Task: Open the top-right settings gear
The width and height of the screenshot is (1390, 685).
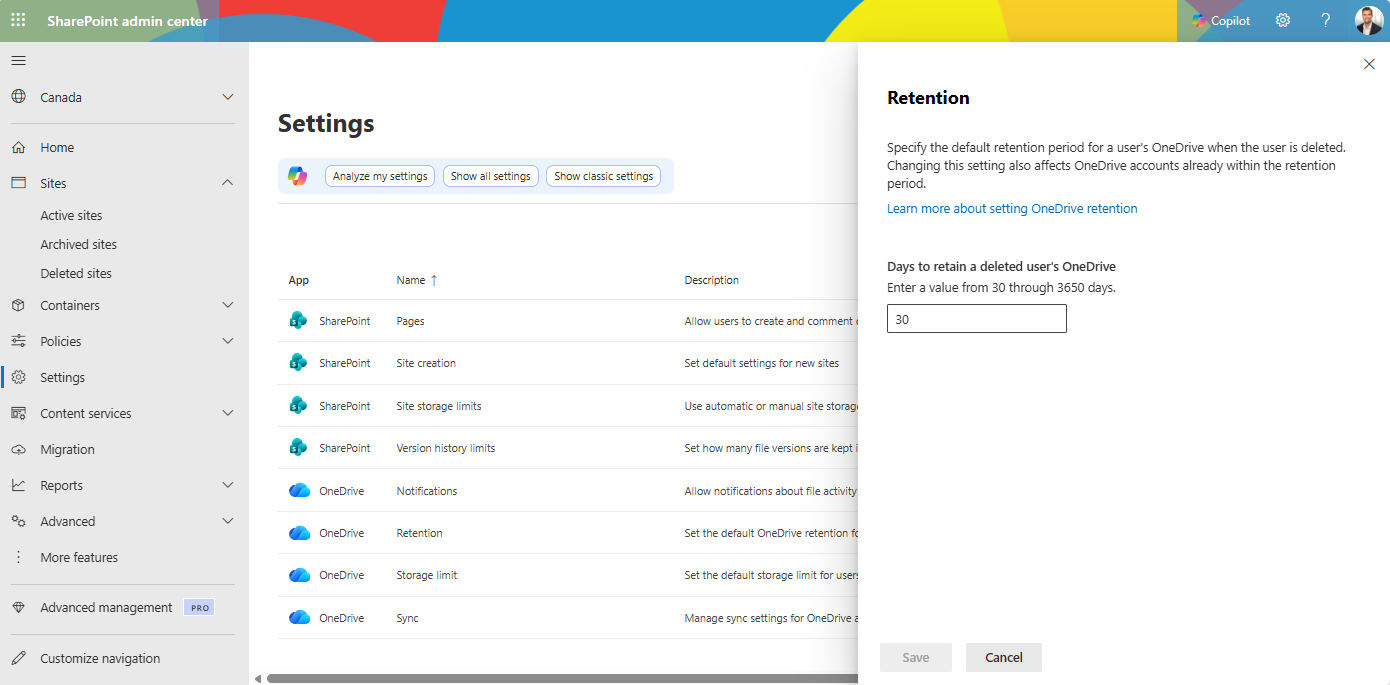Action: 1282,20
